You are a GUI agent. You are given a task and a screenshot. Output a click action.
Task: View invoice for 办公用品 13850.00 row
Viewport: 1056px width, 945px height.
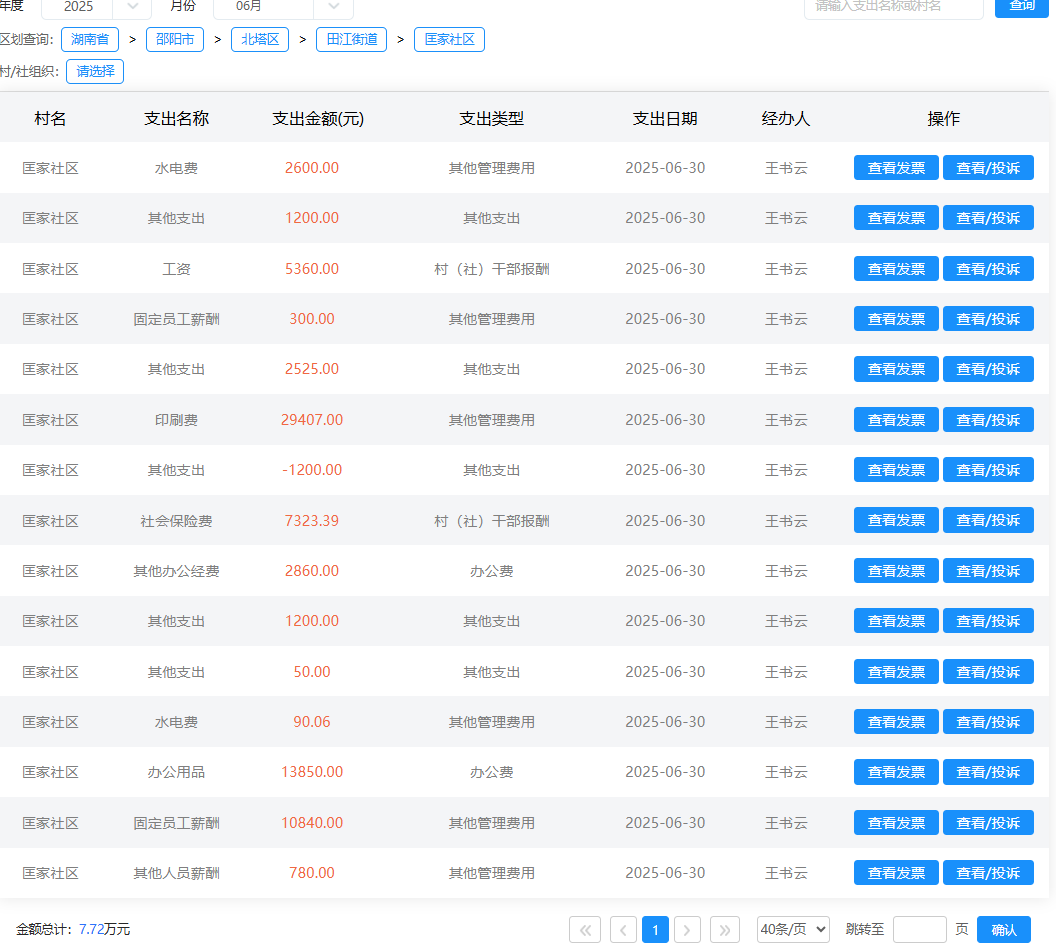click(x=896, y=772)
